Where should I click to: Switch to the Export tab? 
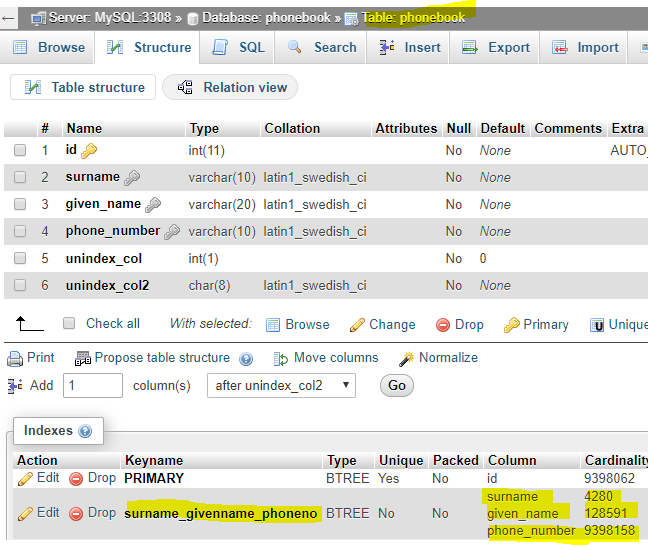(496, 47)
